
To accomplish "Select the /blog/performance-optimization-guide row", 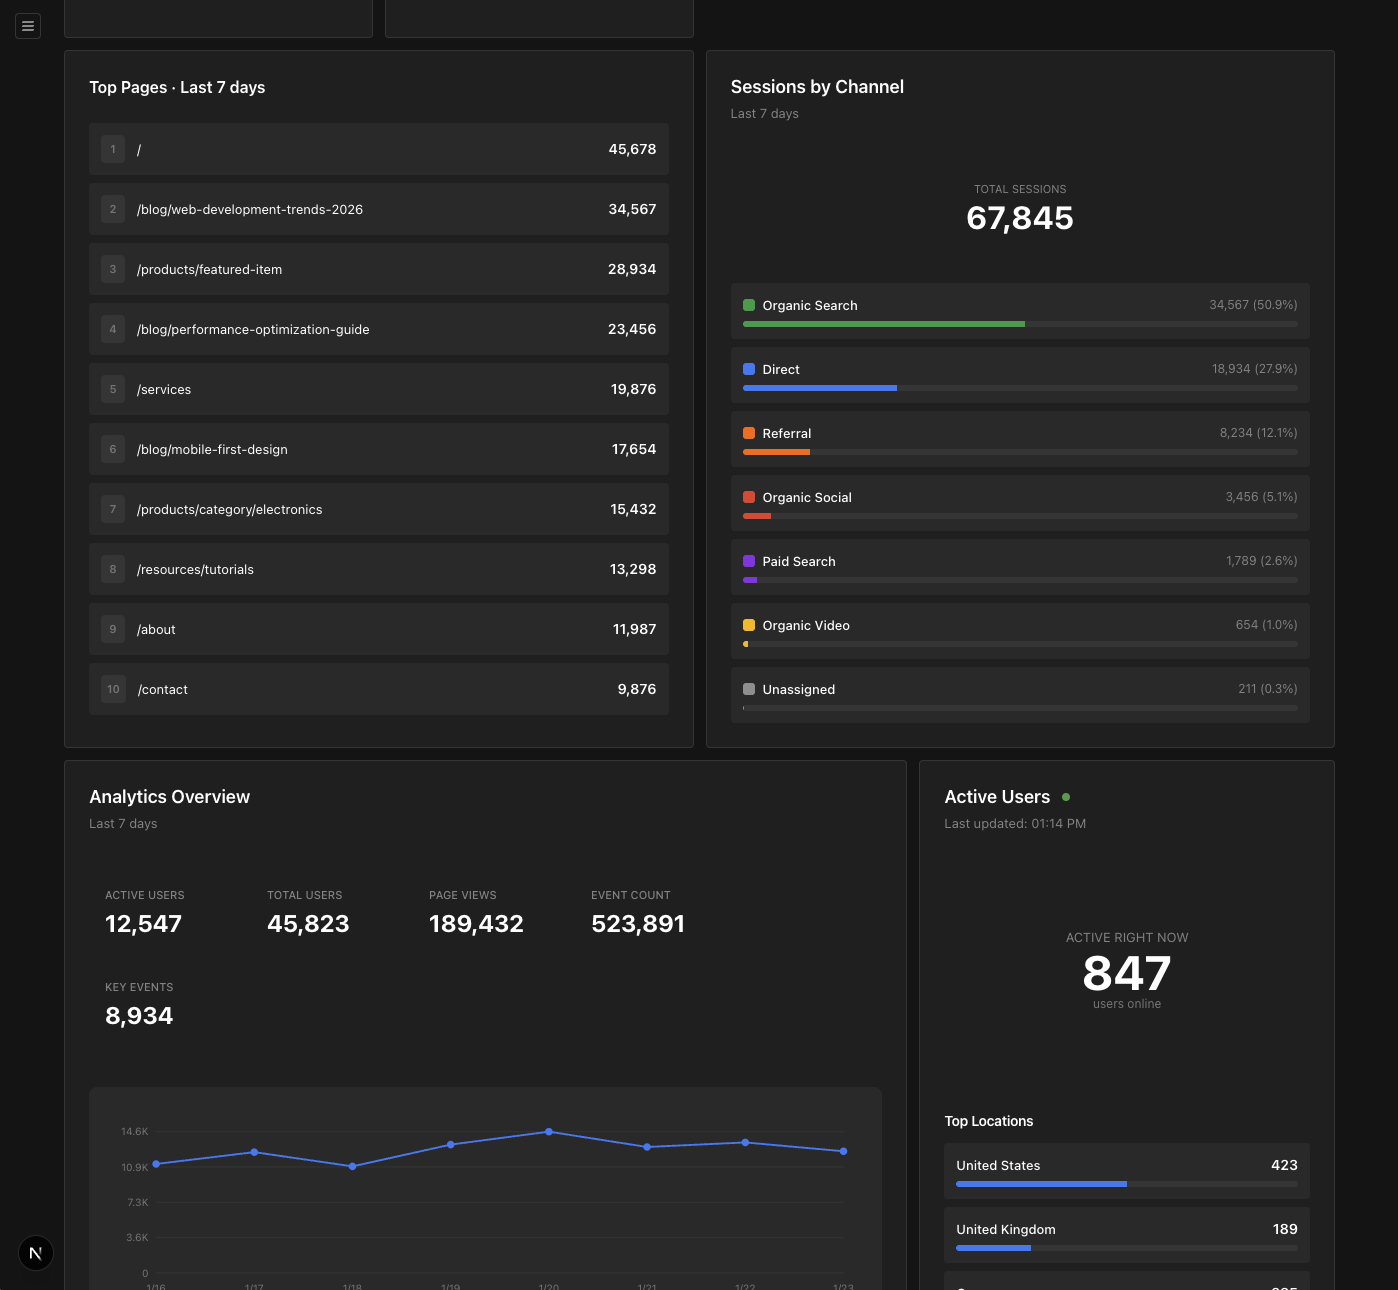I will pyautogui.click(x=379, y=329).
